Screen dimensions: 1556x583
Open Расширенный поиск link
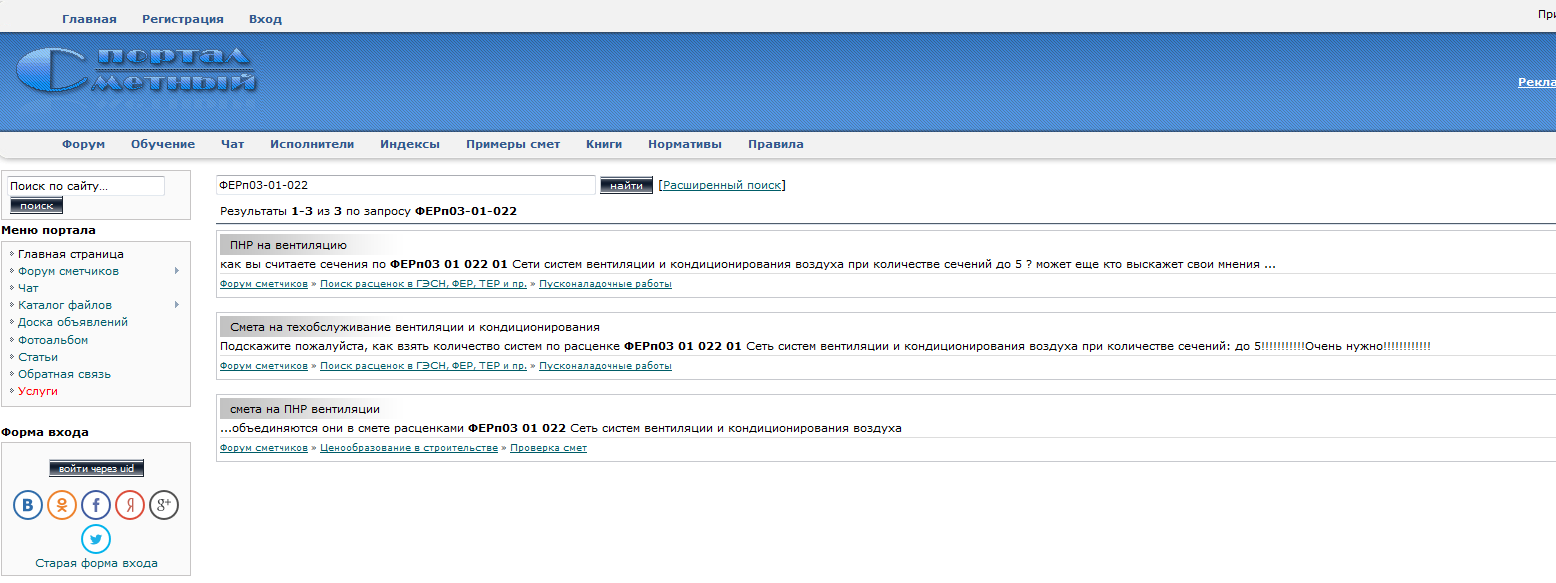pyautogui.click(x=723, y=185)
